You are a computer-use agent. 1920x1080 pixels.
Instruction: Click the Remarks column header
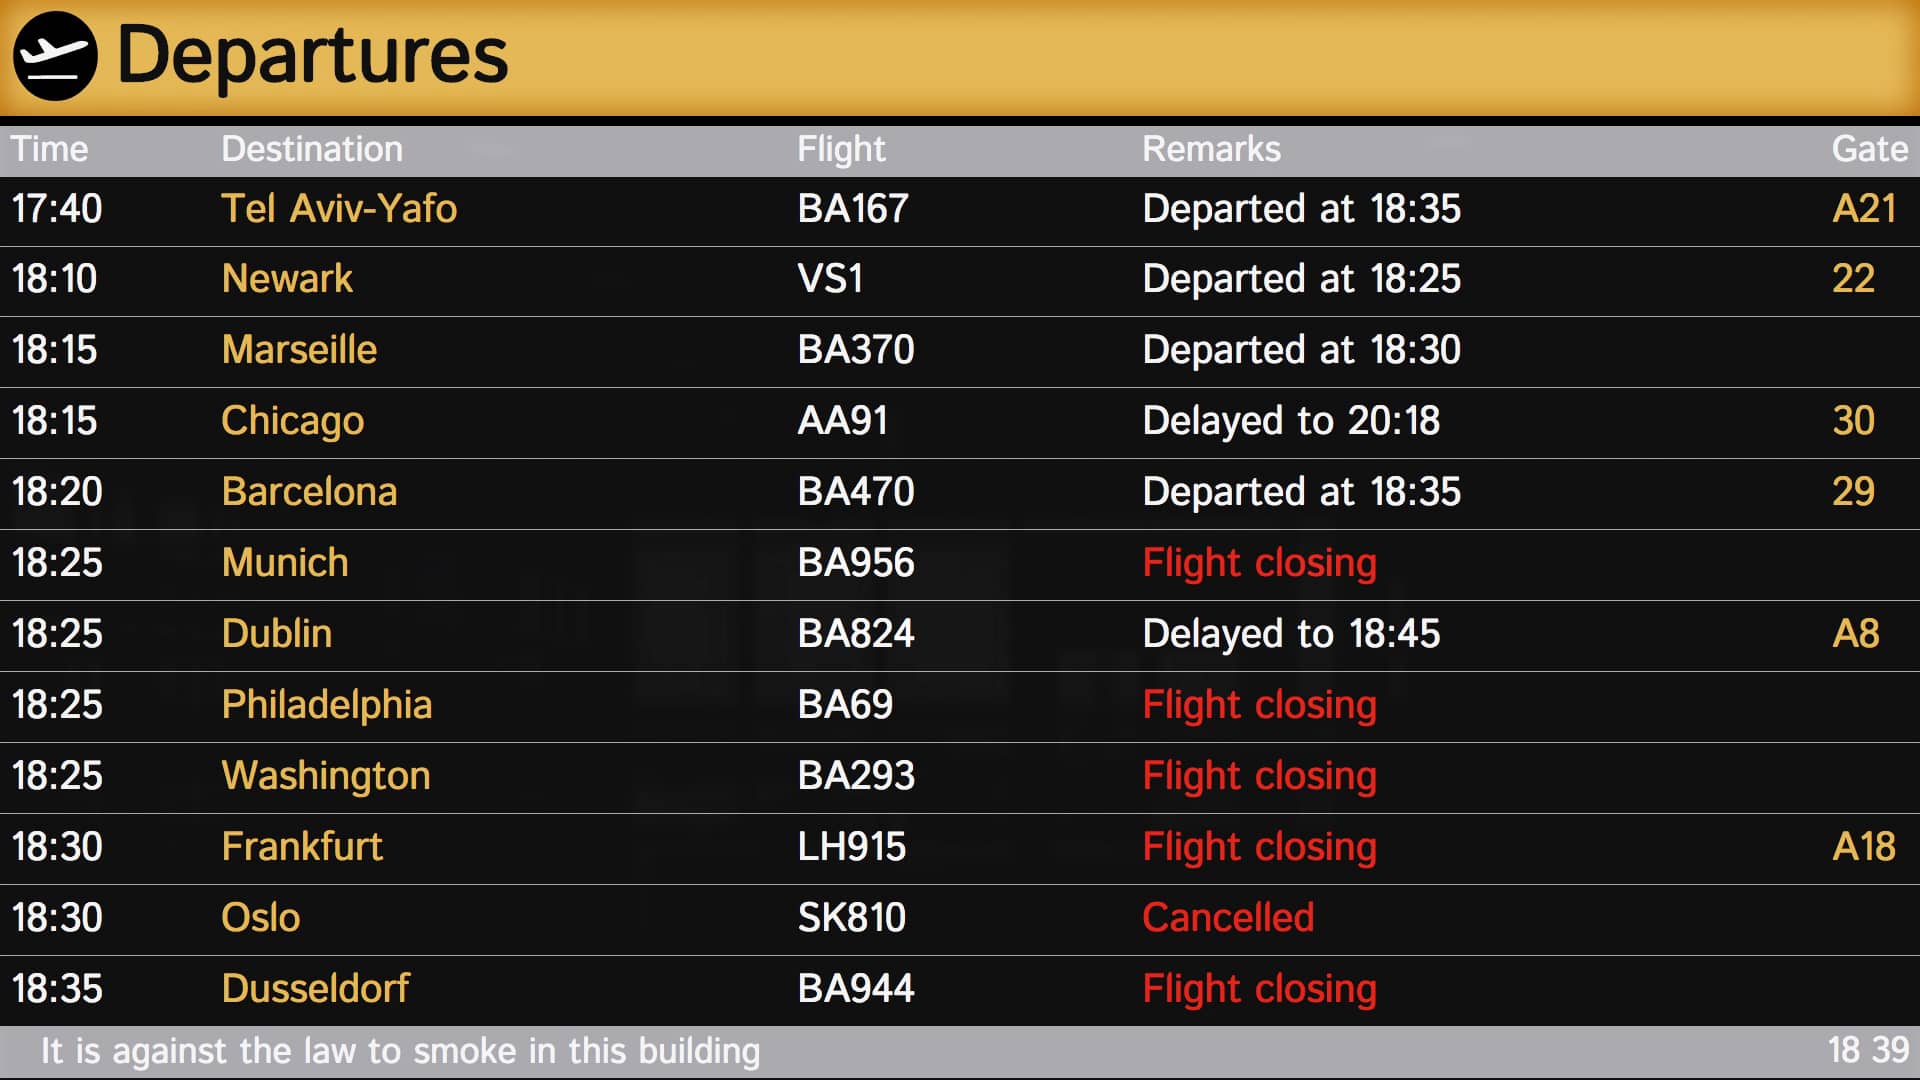tap(1211, 149)
